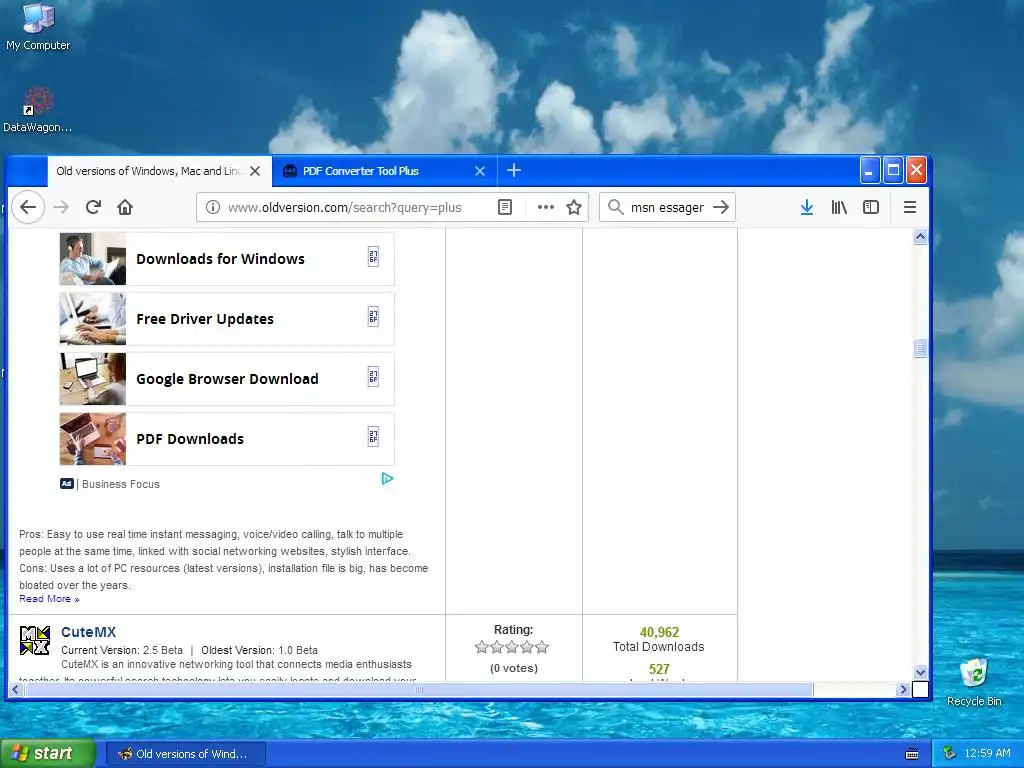
Task: Open the CuteMX program link
Action: [88, 632]
